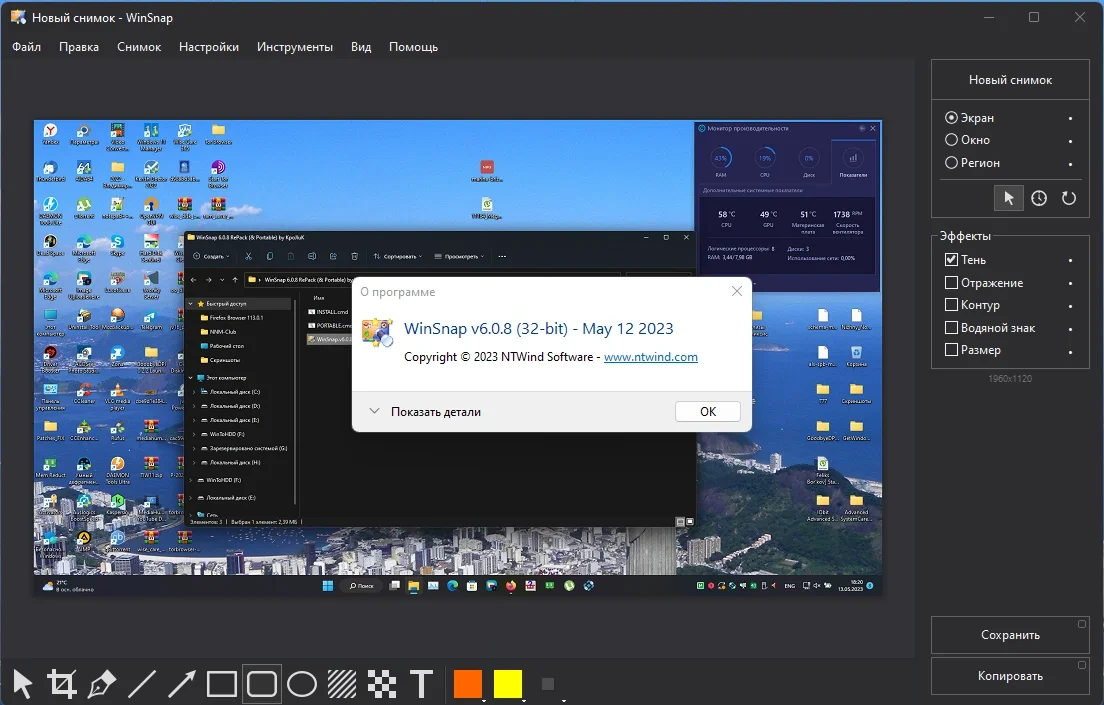The height and width of the screenshot is (705, 1104).
Task: Open options square on Сохранить button corner
Action: point(1081,624)
